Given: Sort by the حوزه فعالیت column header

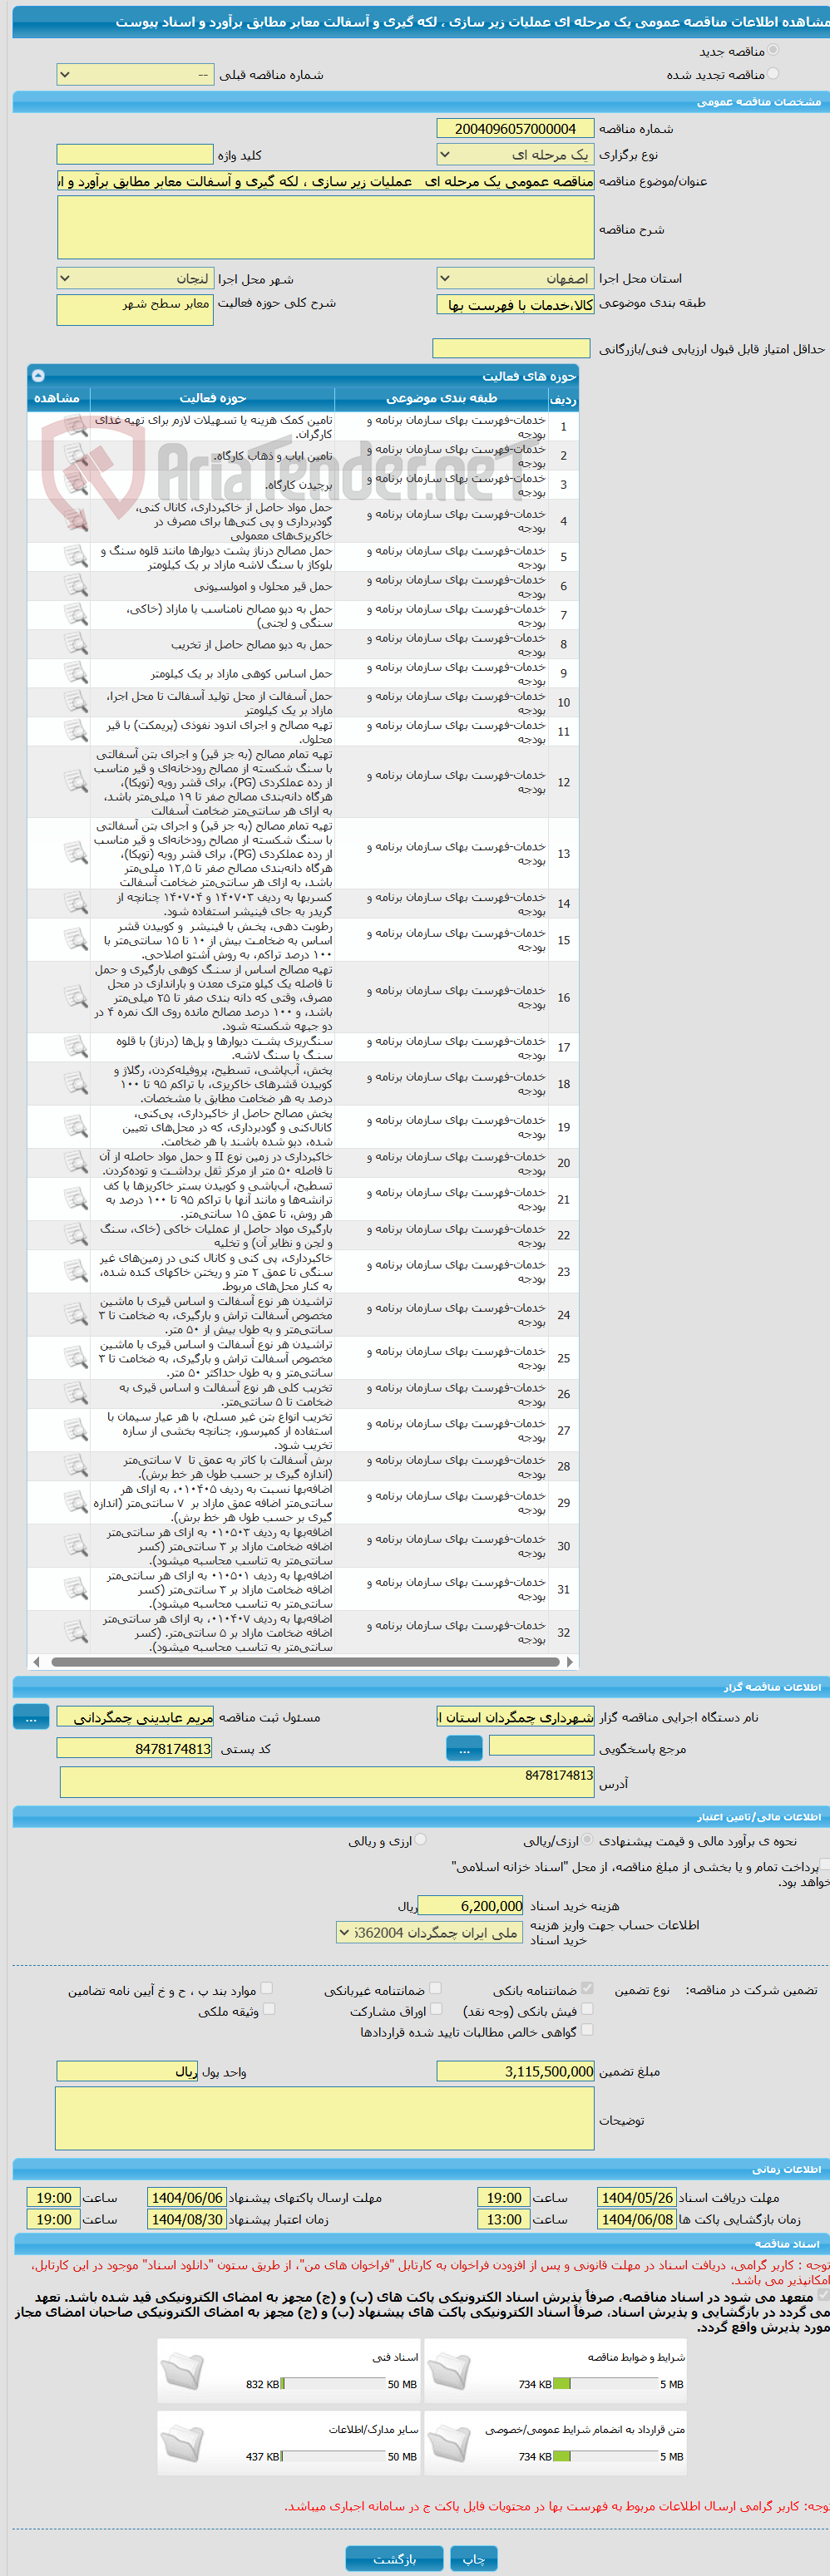Looking at the screenshot, I should [x=212, y=398].
